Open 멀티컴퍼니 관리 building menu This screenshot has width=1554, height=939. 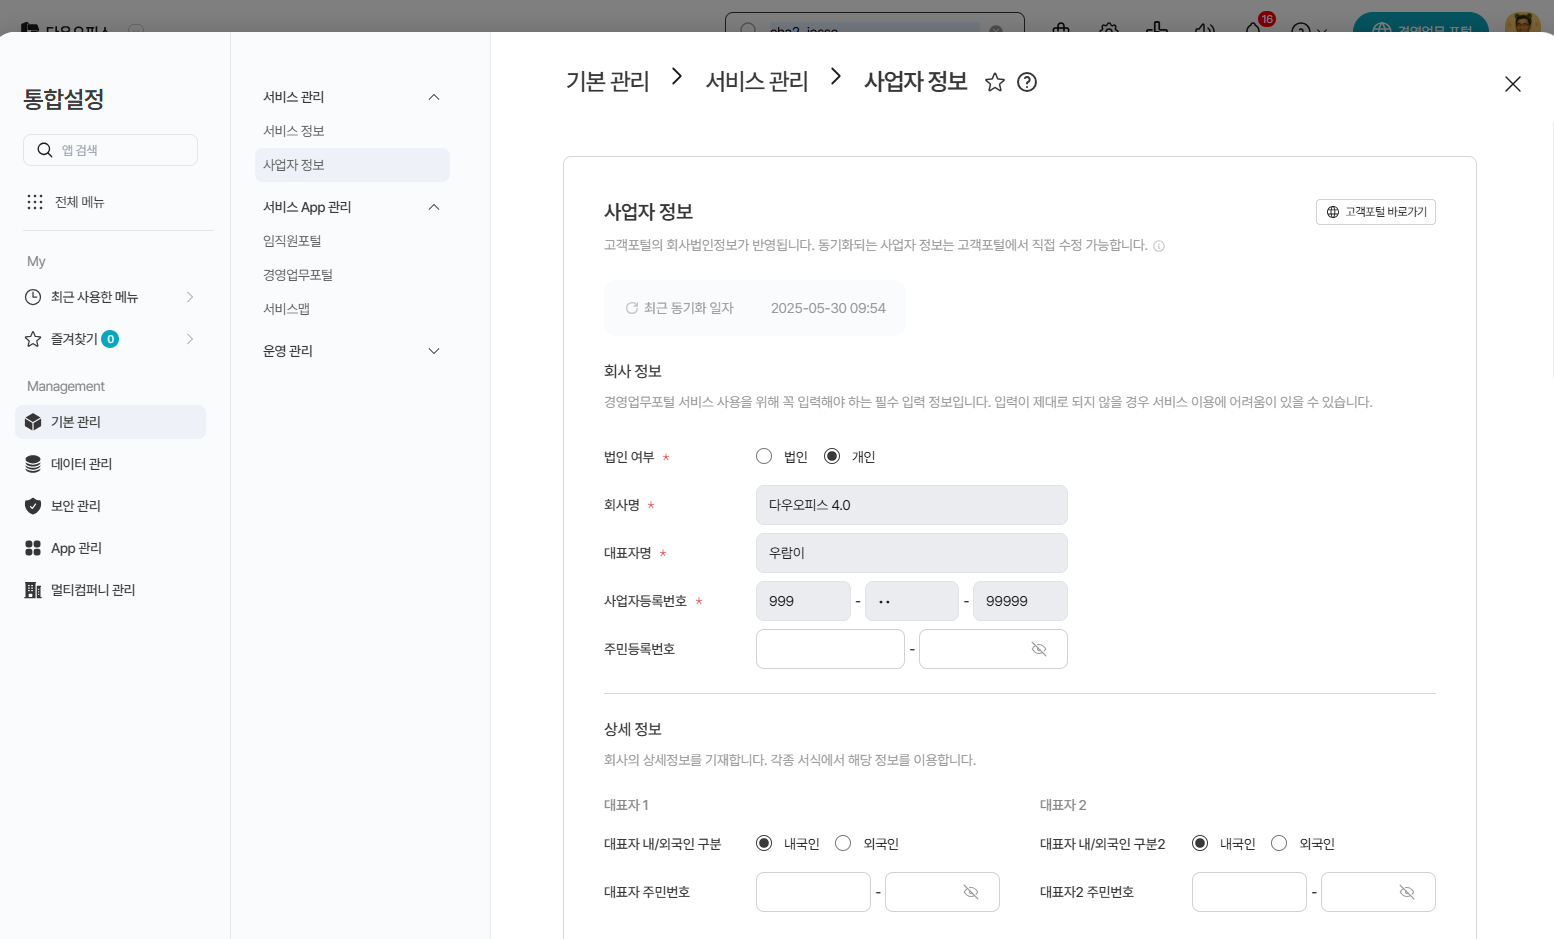click(x=33, y=590)
